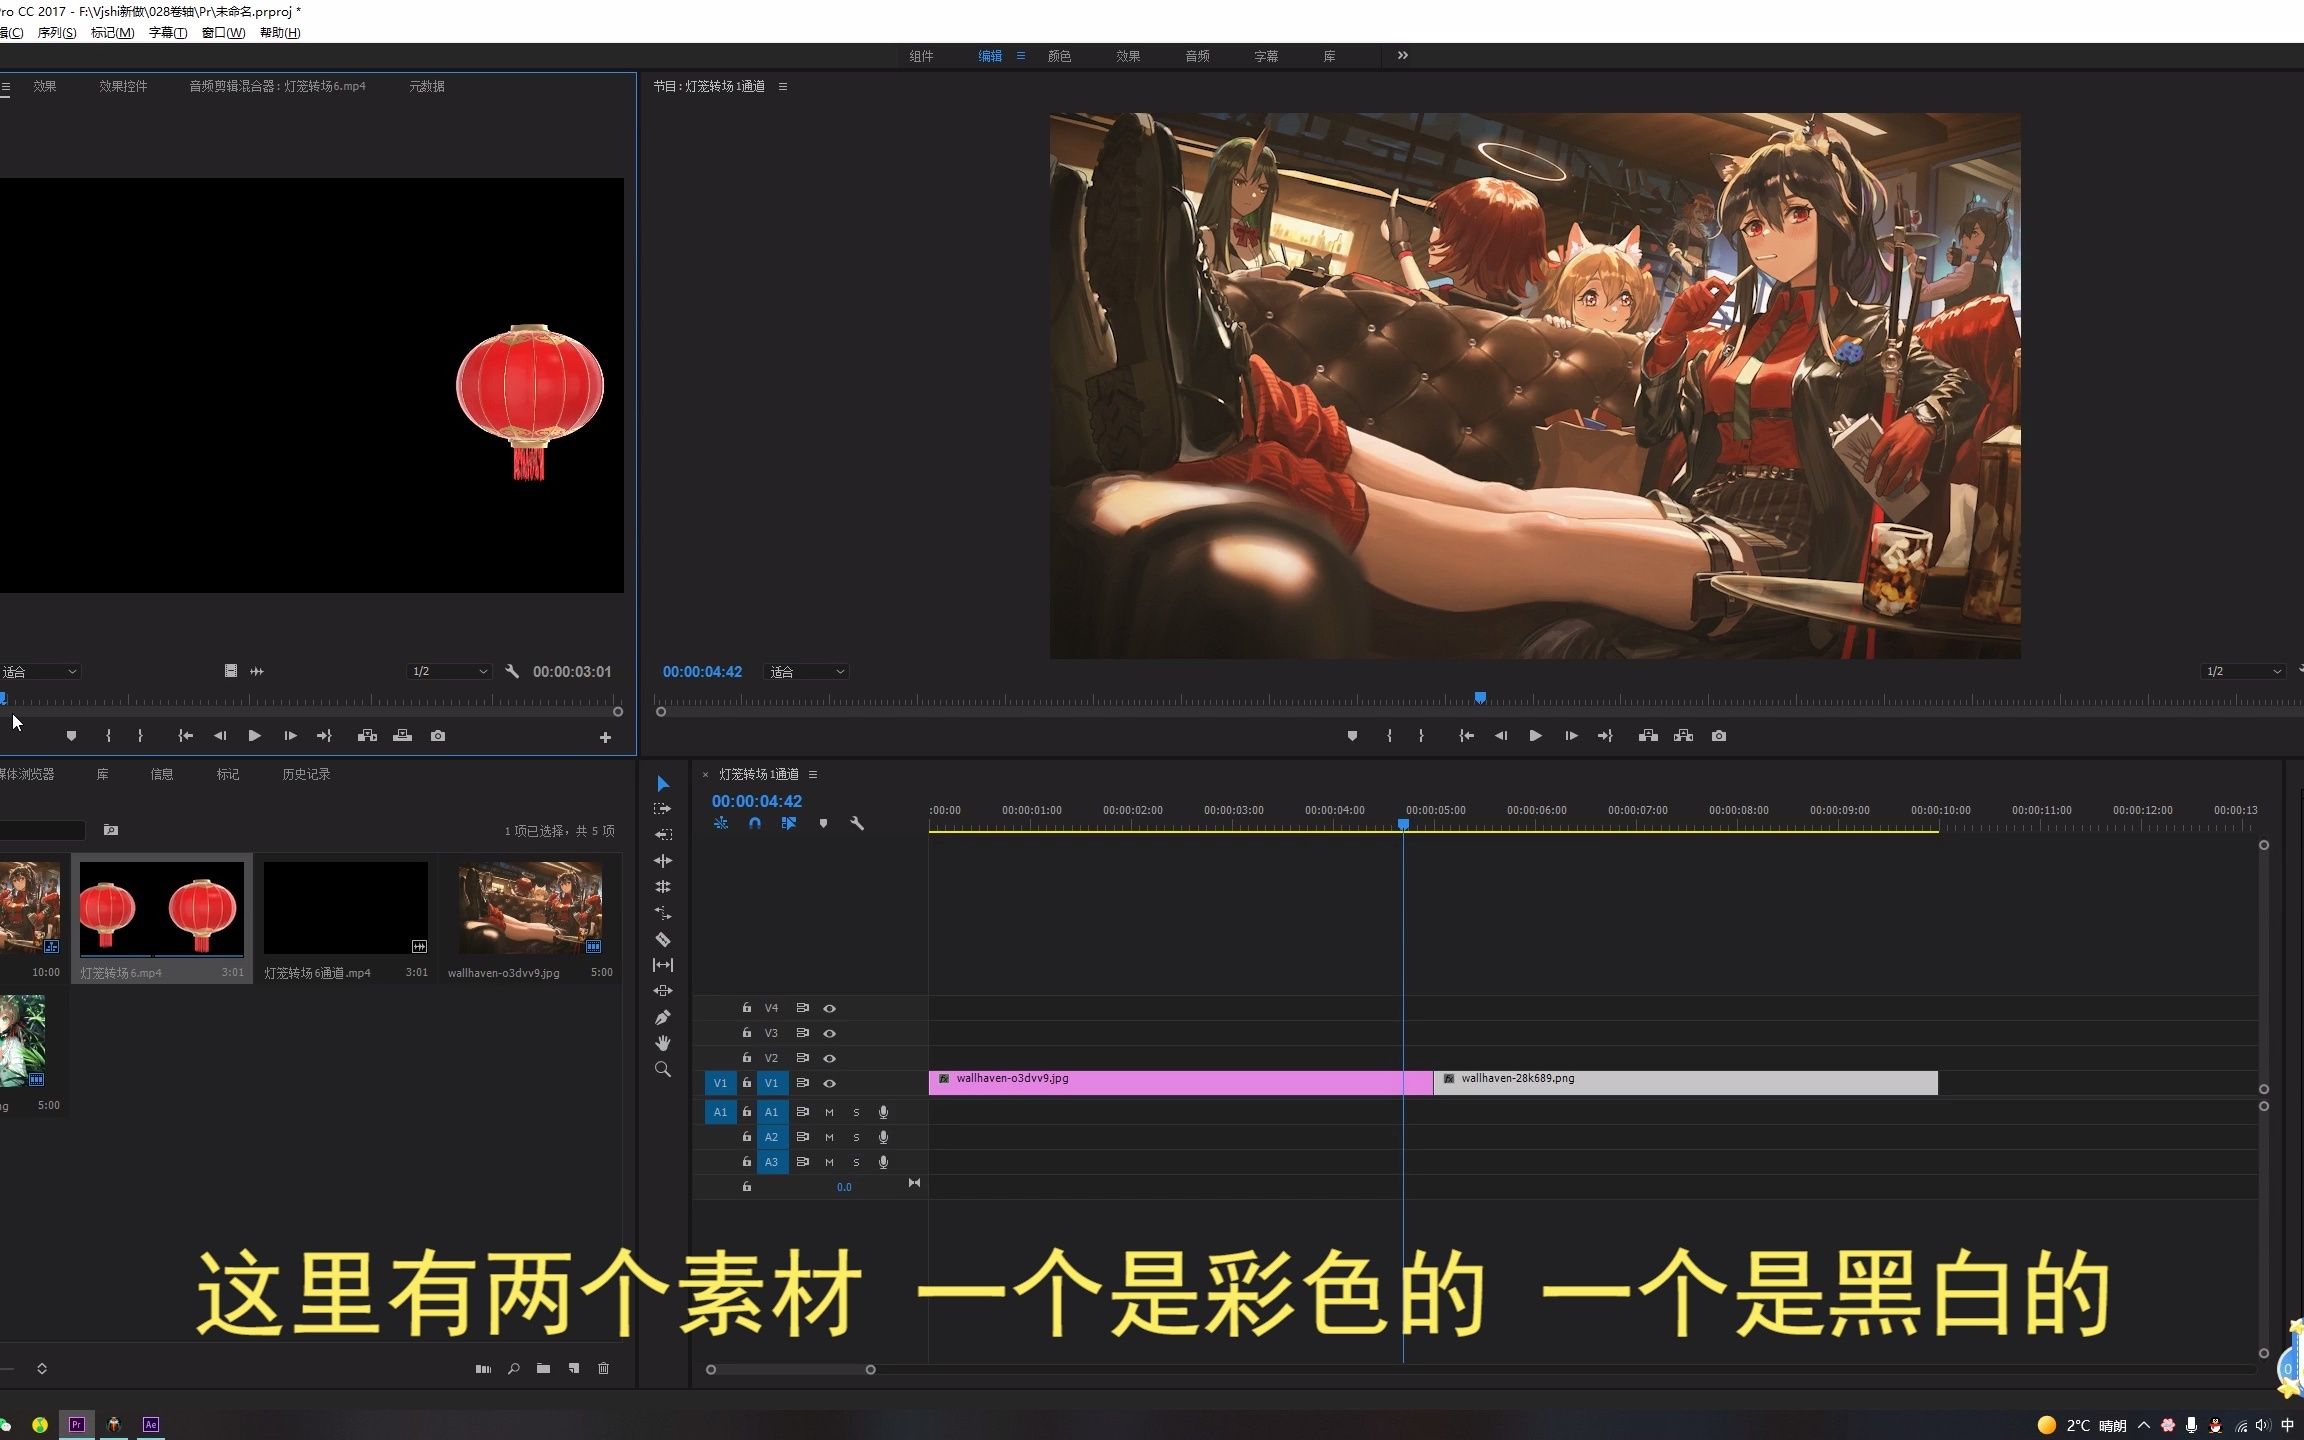This screenshot has width=2304, height=1440.
Task: Click Export Frame camera icon in Program monitor
Action: (x=1718, y=736)
